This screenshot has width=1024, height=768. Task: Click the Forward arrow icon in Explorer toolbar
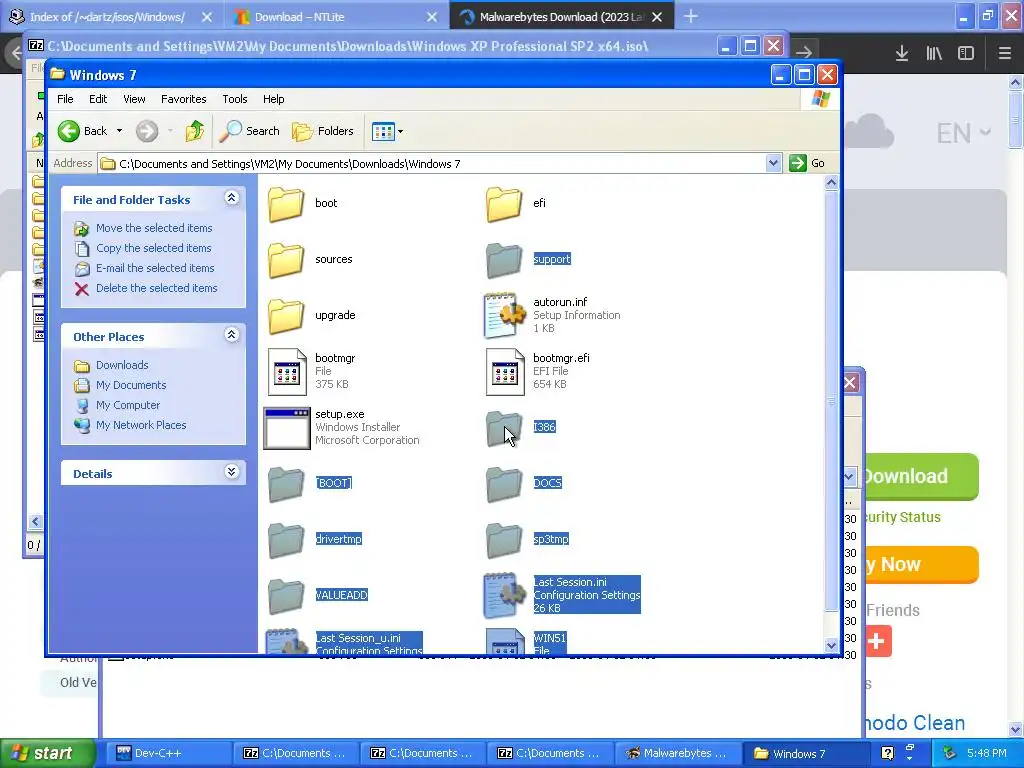click(147, 131)
